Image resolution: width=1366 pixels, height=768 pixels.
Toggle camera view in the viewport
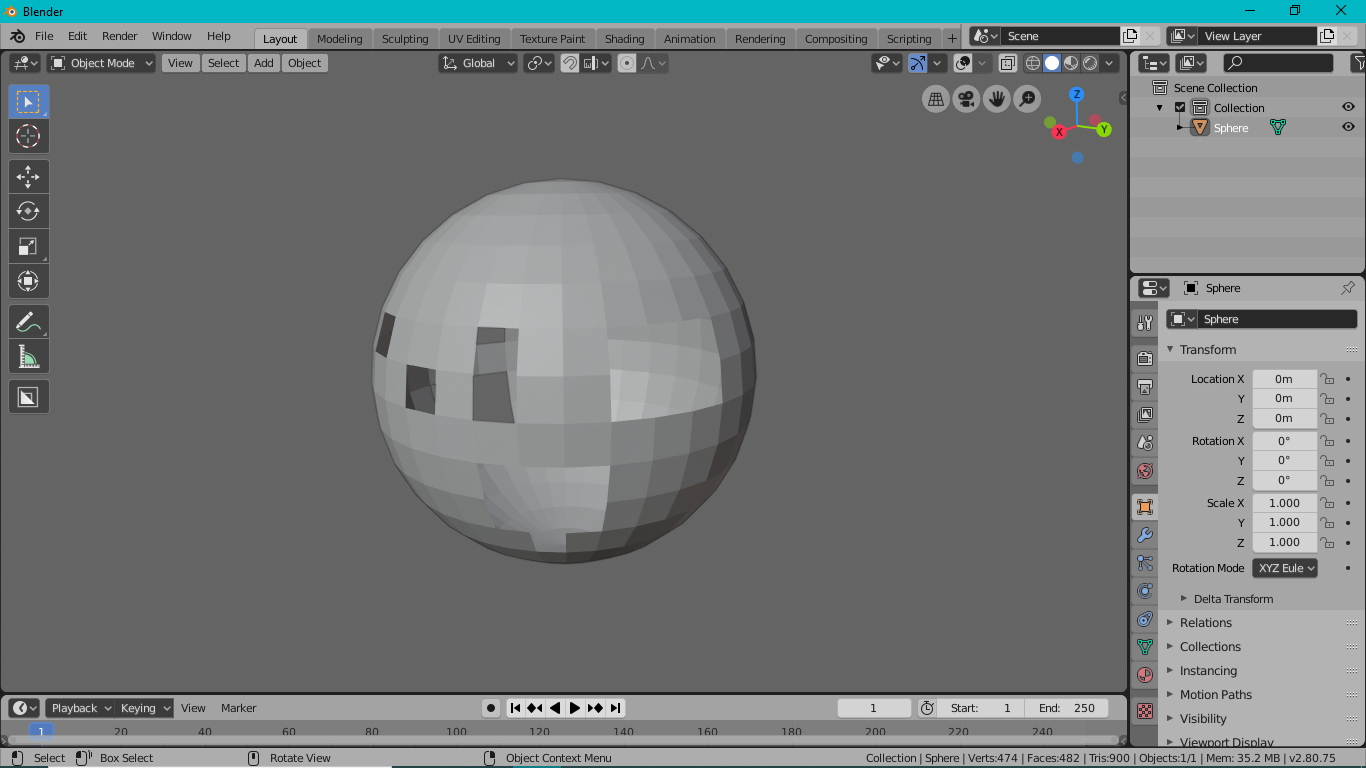[966, 99]
